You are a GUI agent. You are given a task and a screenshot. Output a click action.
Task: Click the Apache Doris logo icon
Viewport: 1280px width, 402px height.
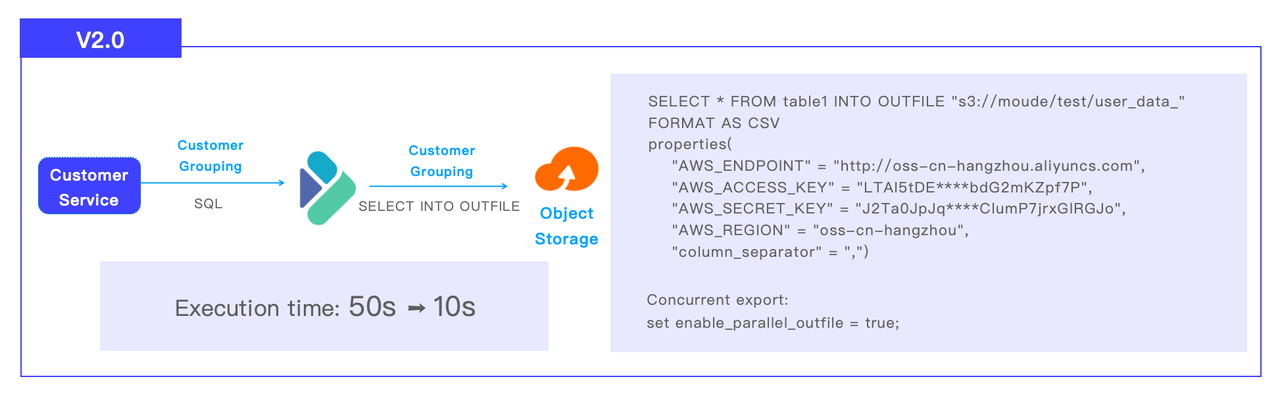click(328, 187)
